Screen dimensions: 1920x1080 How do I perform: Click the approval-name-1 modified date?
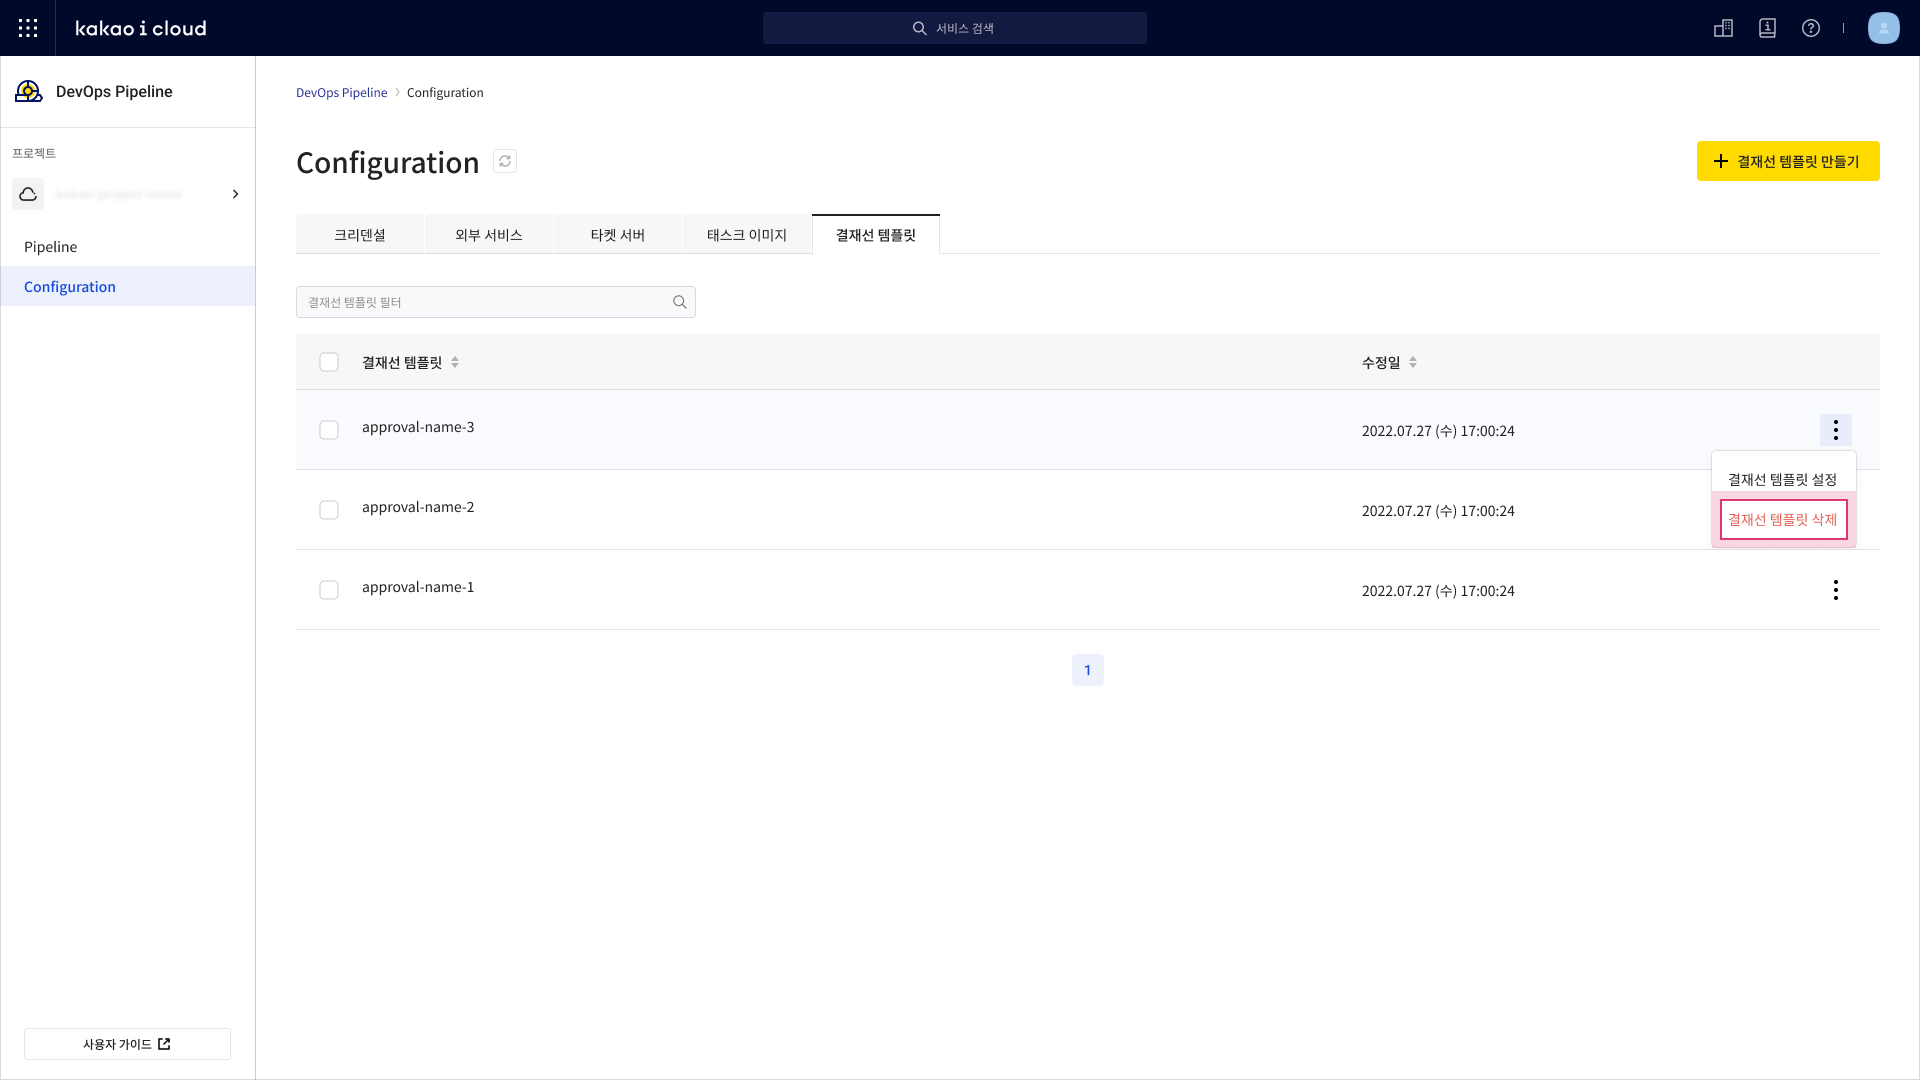[x=1438, y=591]
